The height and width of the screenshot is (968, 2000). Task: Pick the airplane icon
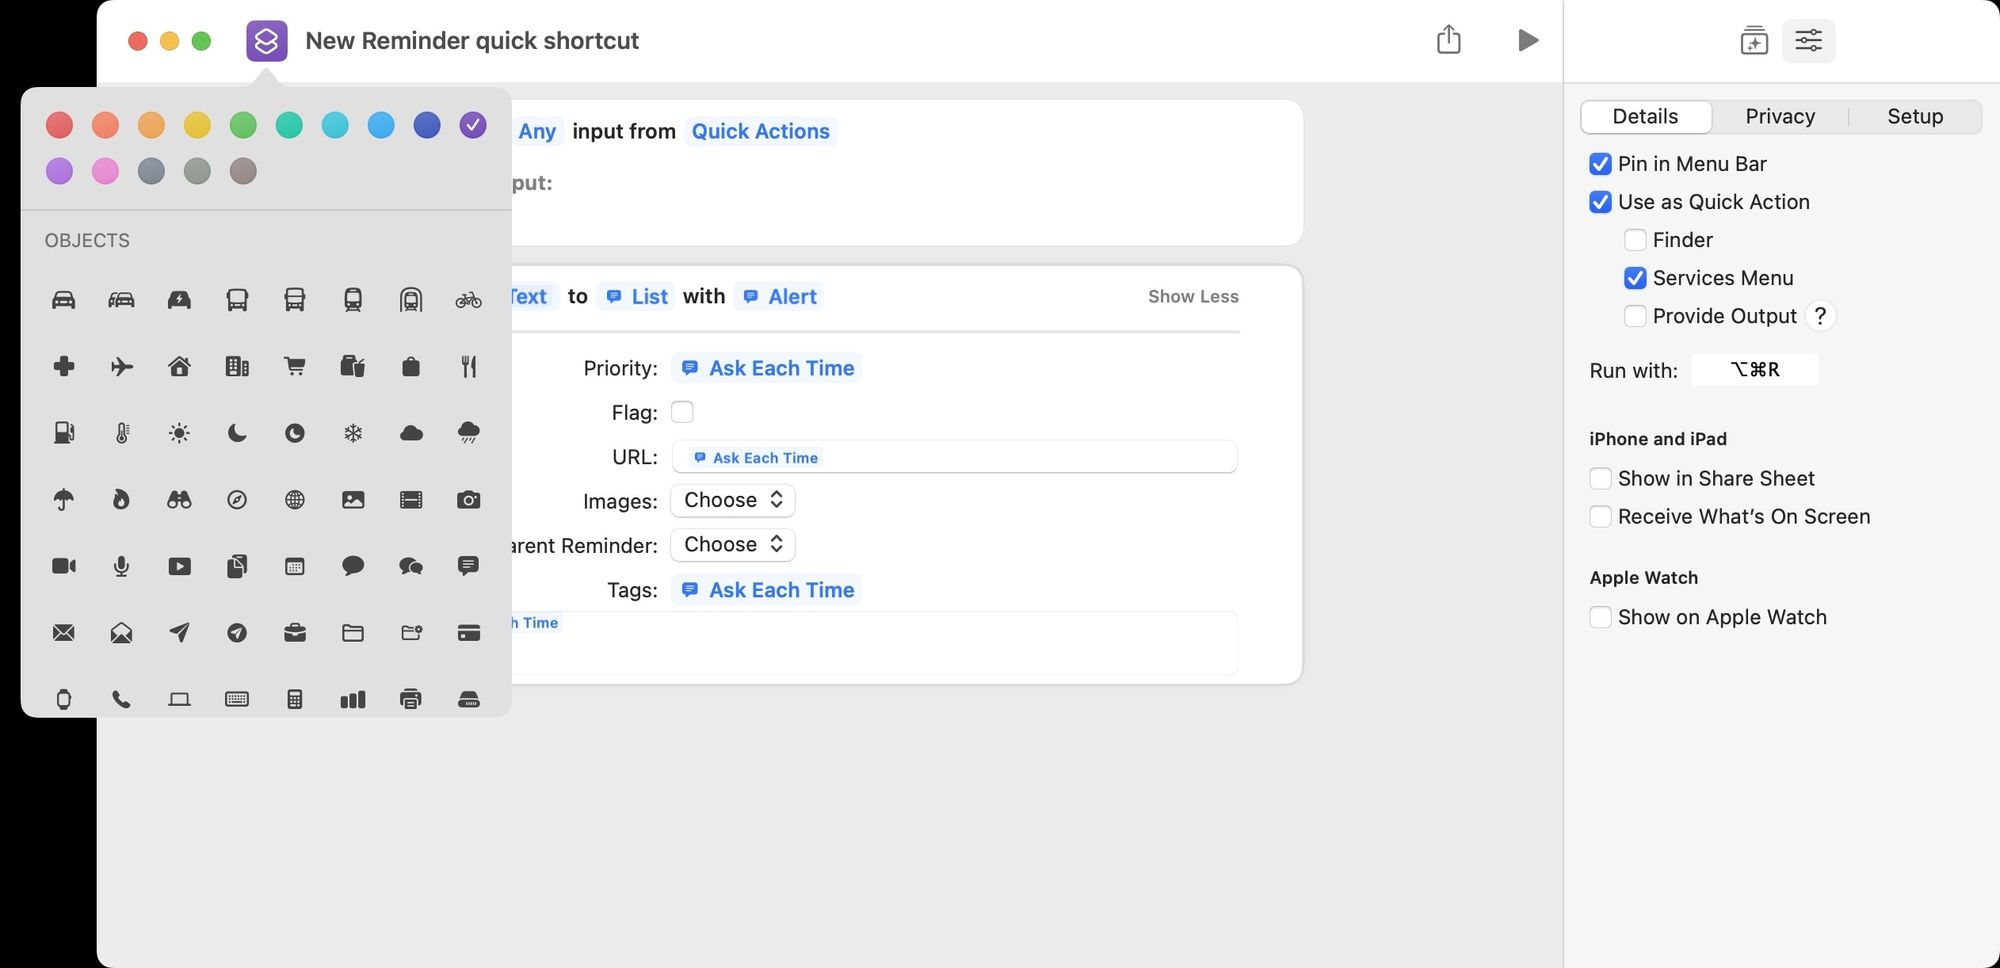[x=121, y=366]
